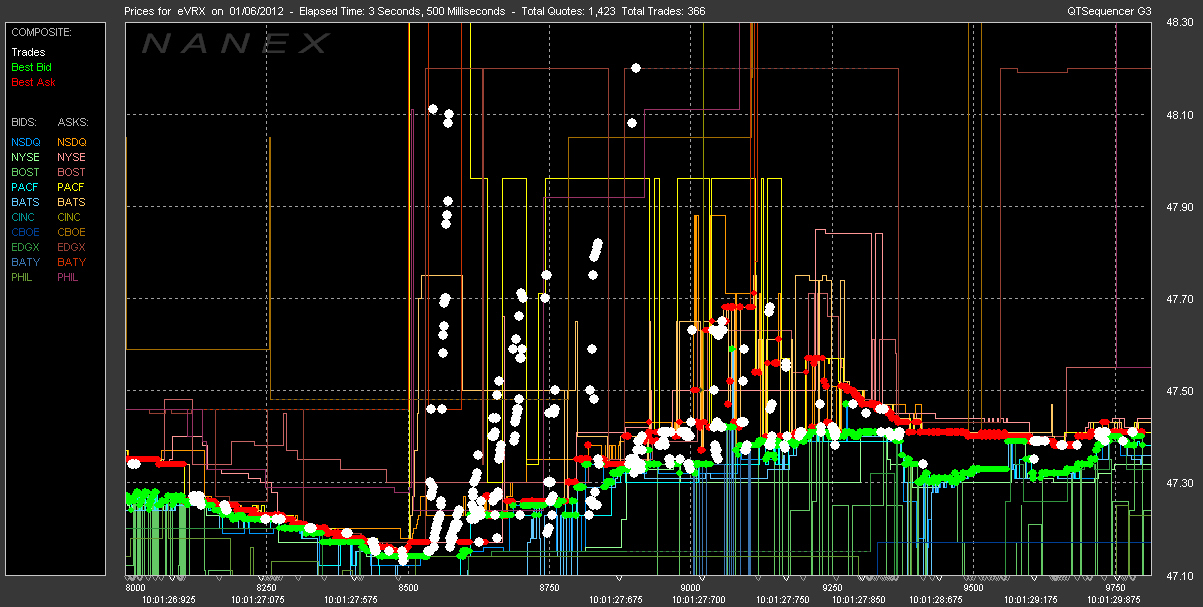Click the 48.10 price axis label
The width and height of the screenshot is (1203, 607).
click(1179, 115)
